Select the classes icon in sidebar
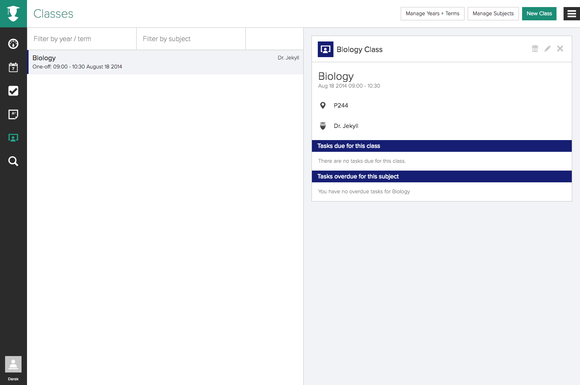Viewport: 580px width, 385px height. click(13, 138)
